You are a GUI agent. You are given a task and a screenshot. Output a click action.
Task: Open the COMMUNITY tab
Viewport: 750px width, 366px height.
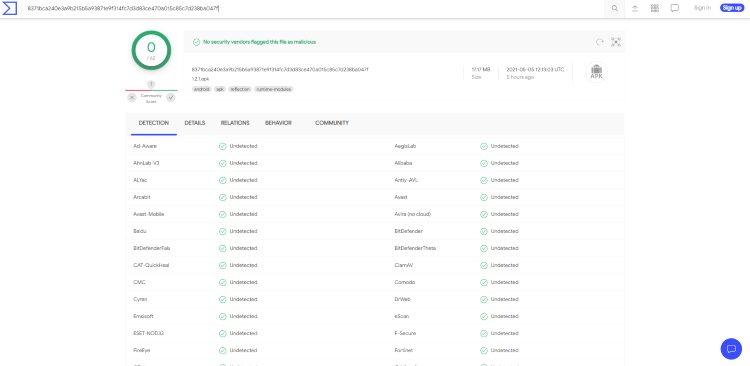[332, 123]
